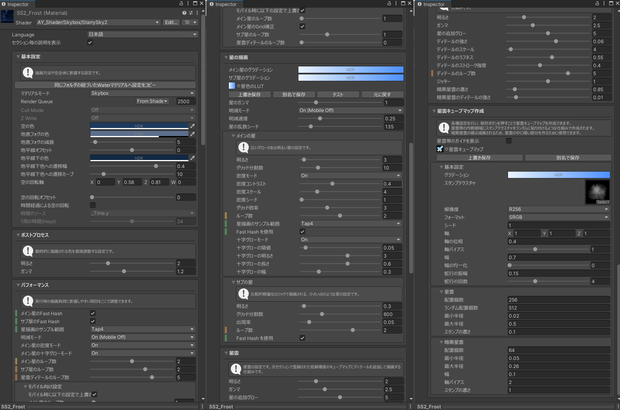
Task: Open the Shader dropdown AY_Shader/Skybox/StarrySky2
Action: coord(98,23)
